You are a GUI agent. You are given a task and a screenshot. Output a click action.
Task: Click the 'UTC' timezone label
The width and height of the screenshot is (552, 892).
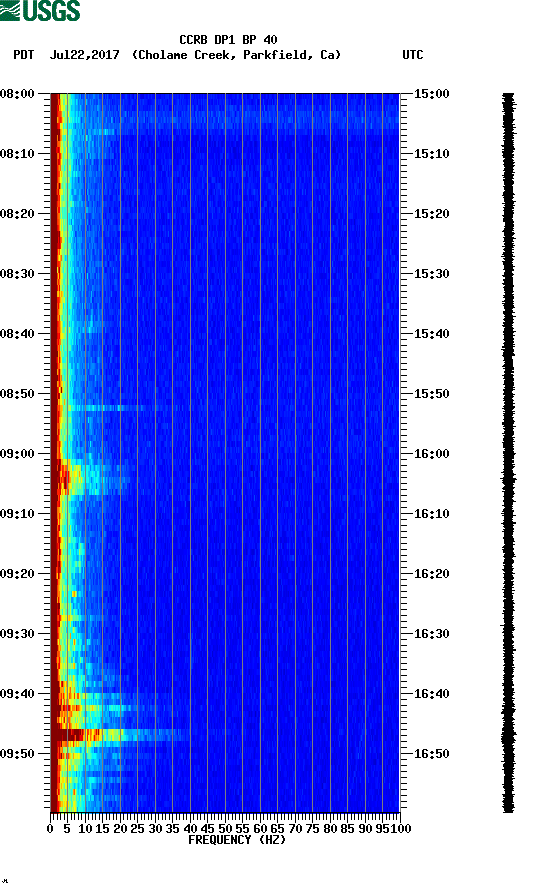(x=413, y=55)
